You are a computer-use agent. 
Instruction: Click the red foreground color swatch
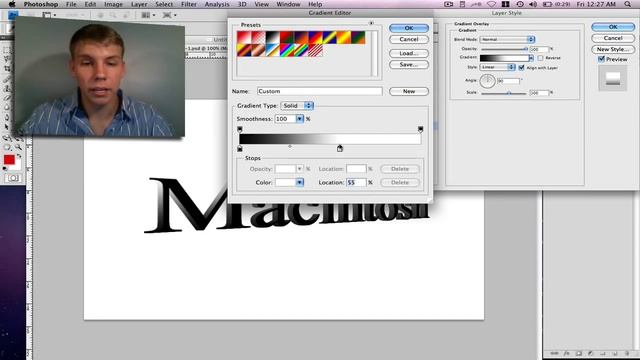point(9,160)
